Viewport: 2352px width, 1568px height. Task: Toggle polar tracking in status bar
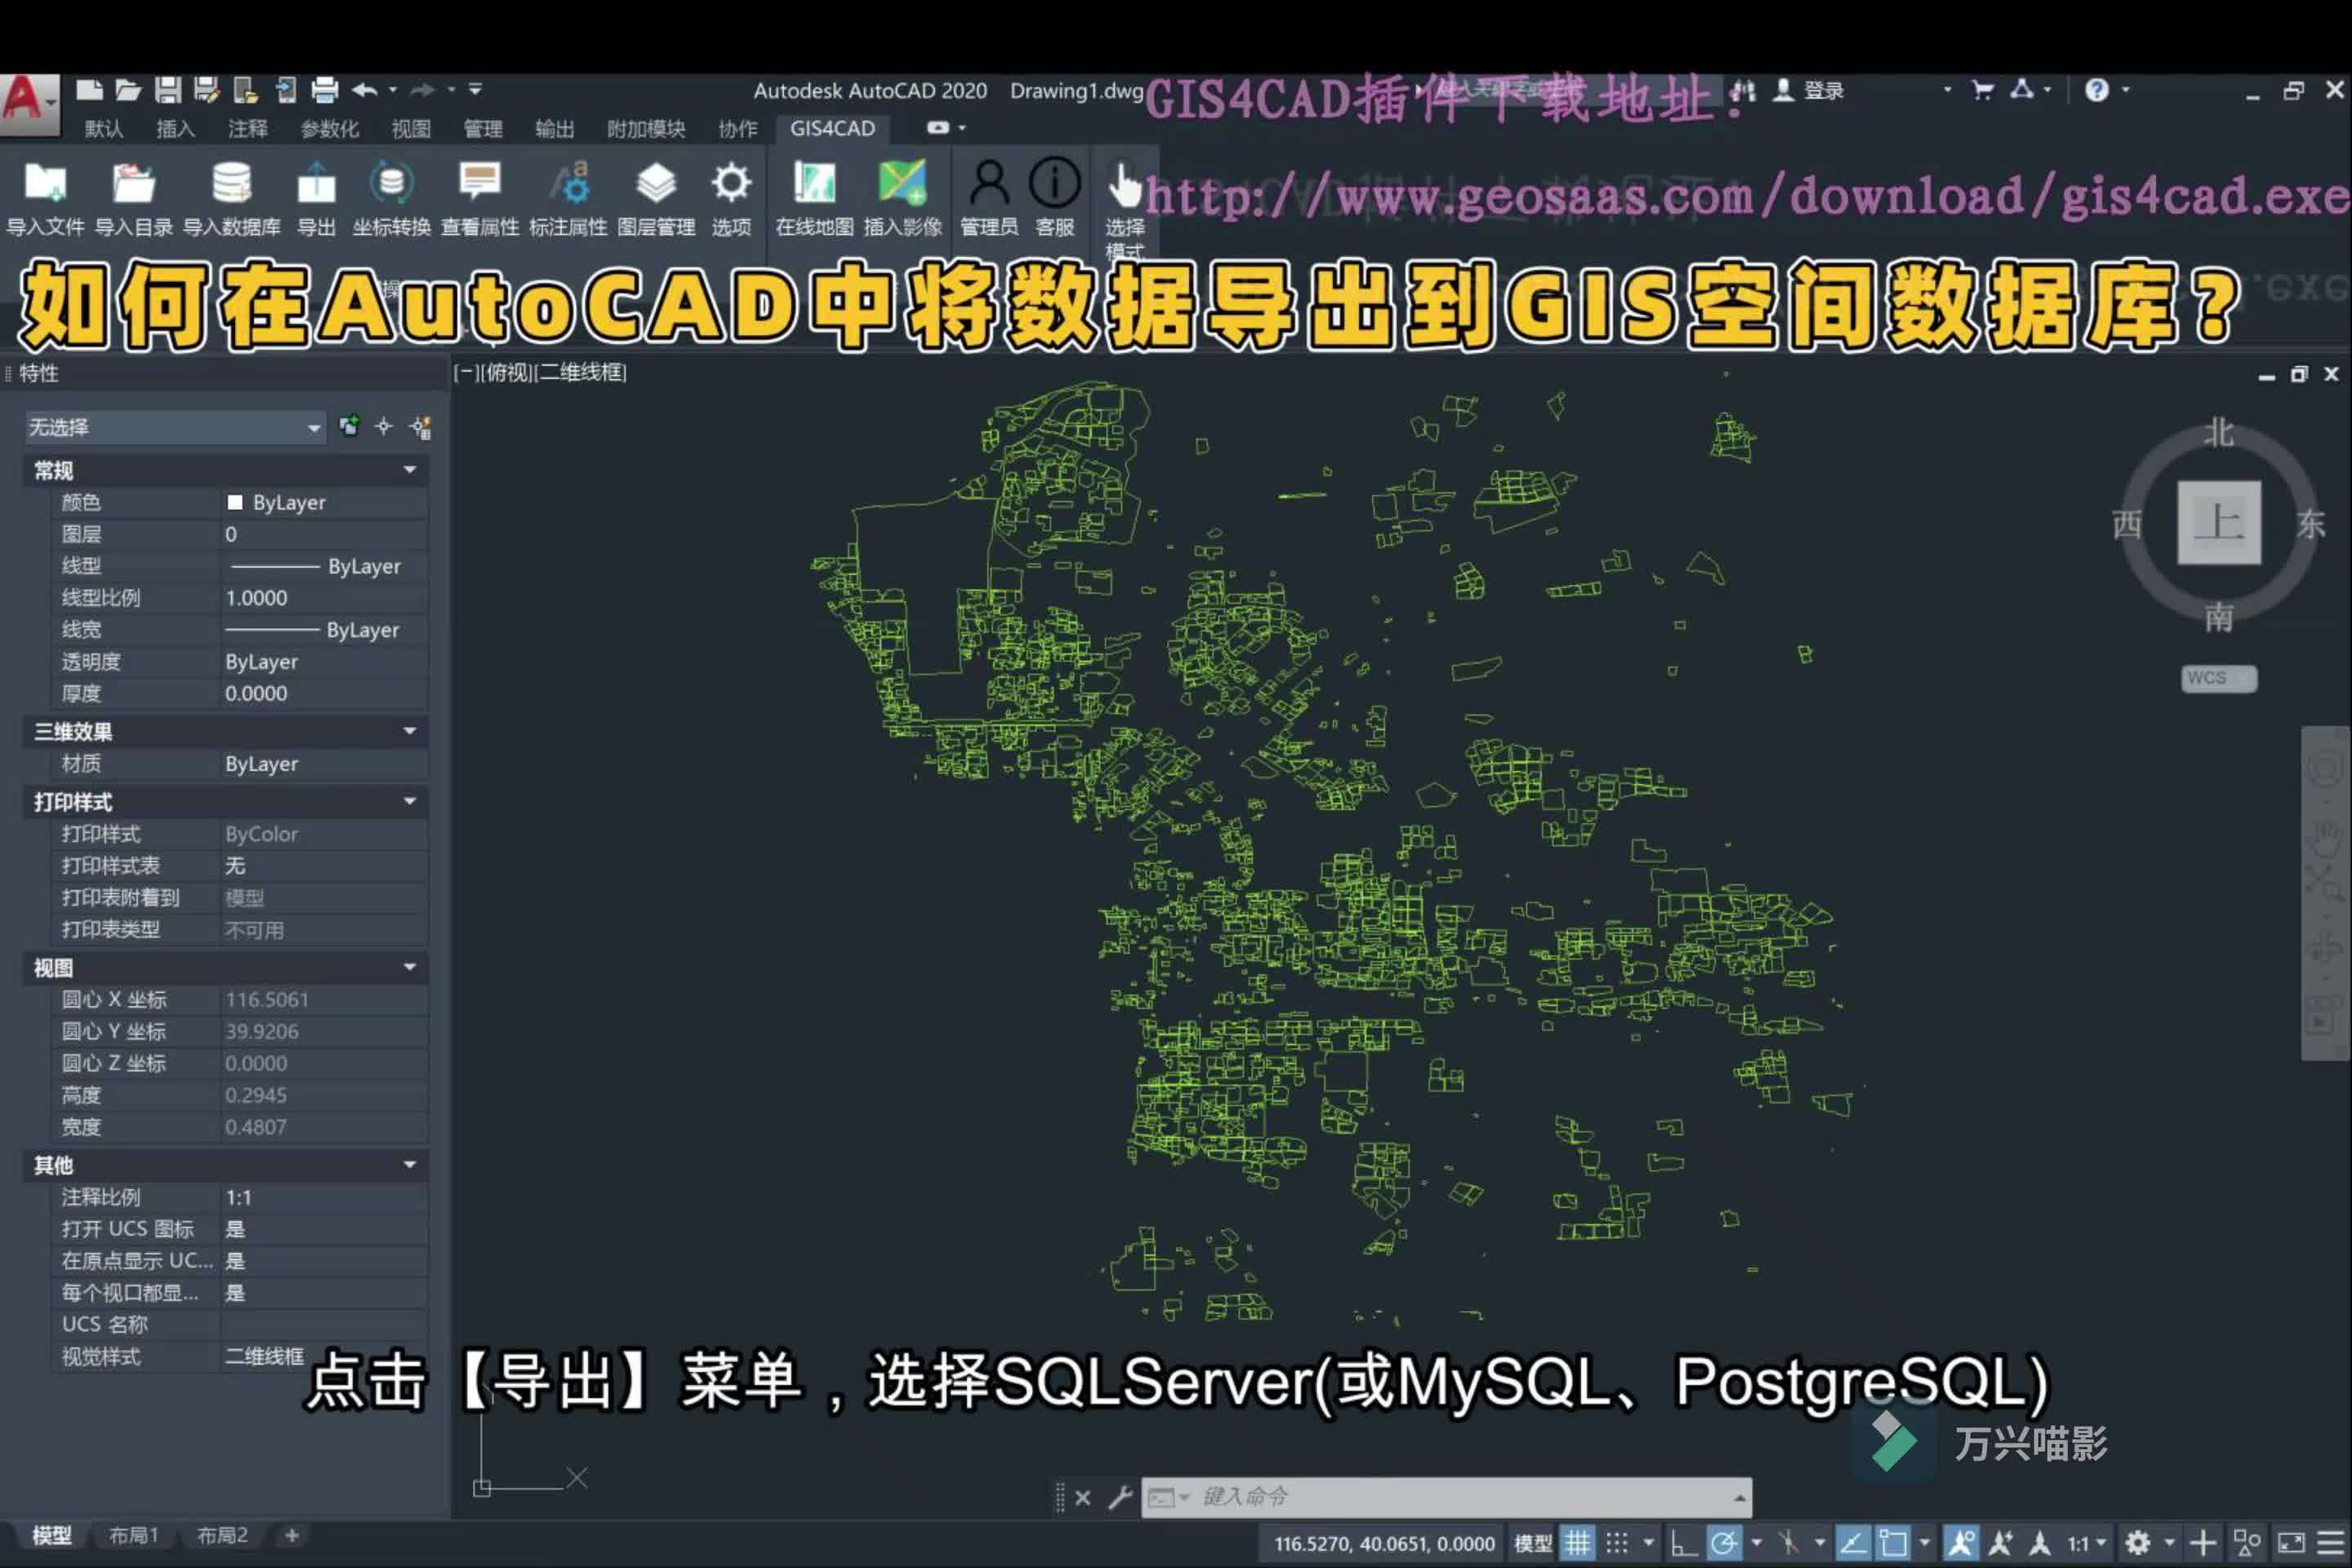(1724, 1543)
